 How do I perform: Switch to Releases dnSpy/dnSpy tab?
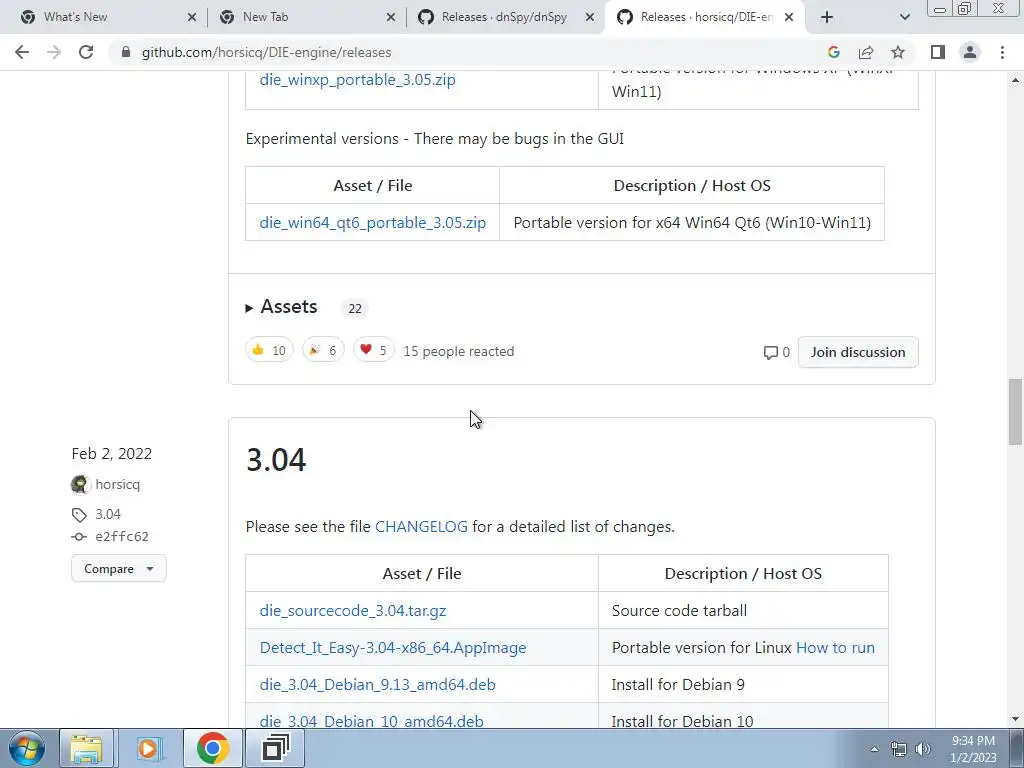point(504,17)
